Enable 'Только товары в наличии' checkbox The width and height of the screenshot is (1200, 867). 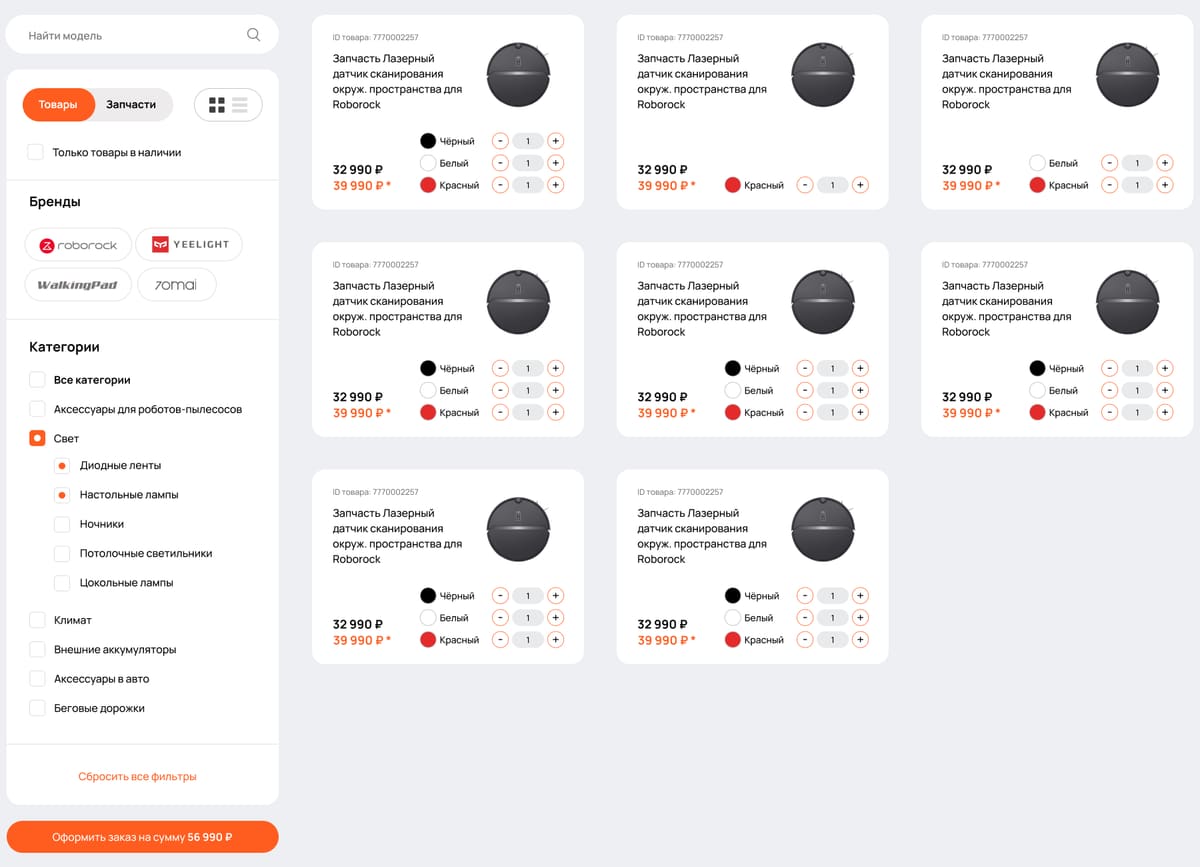[36, 153]
